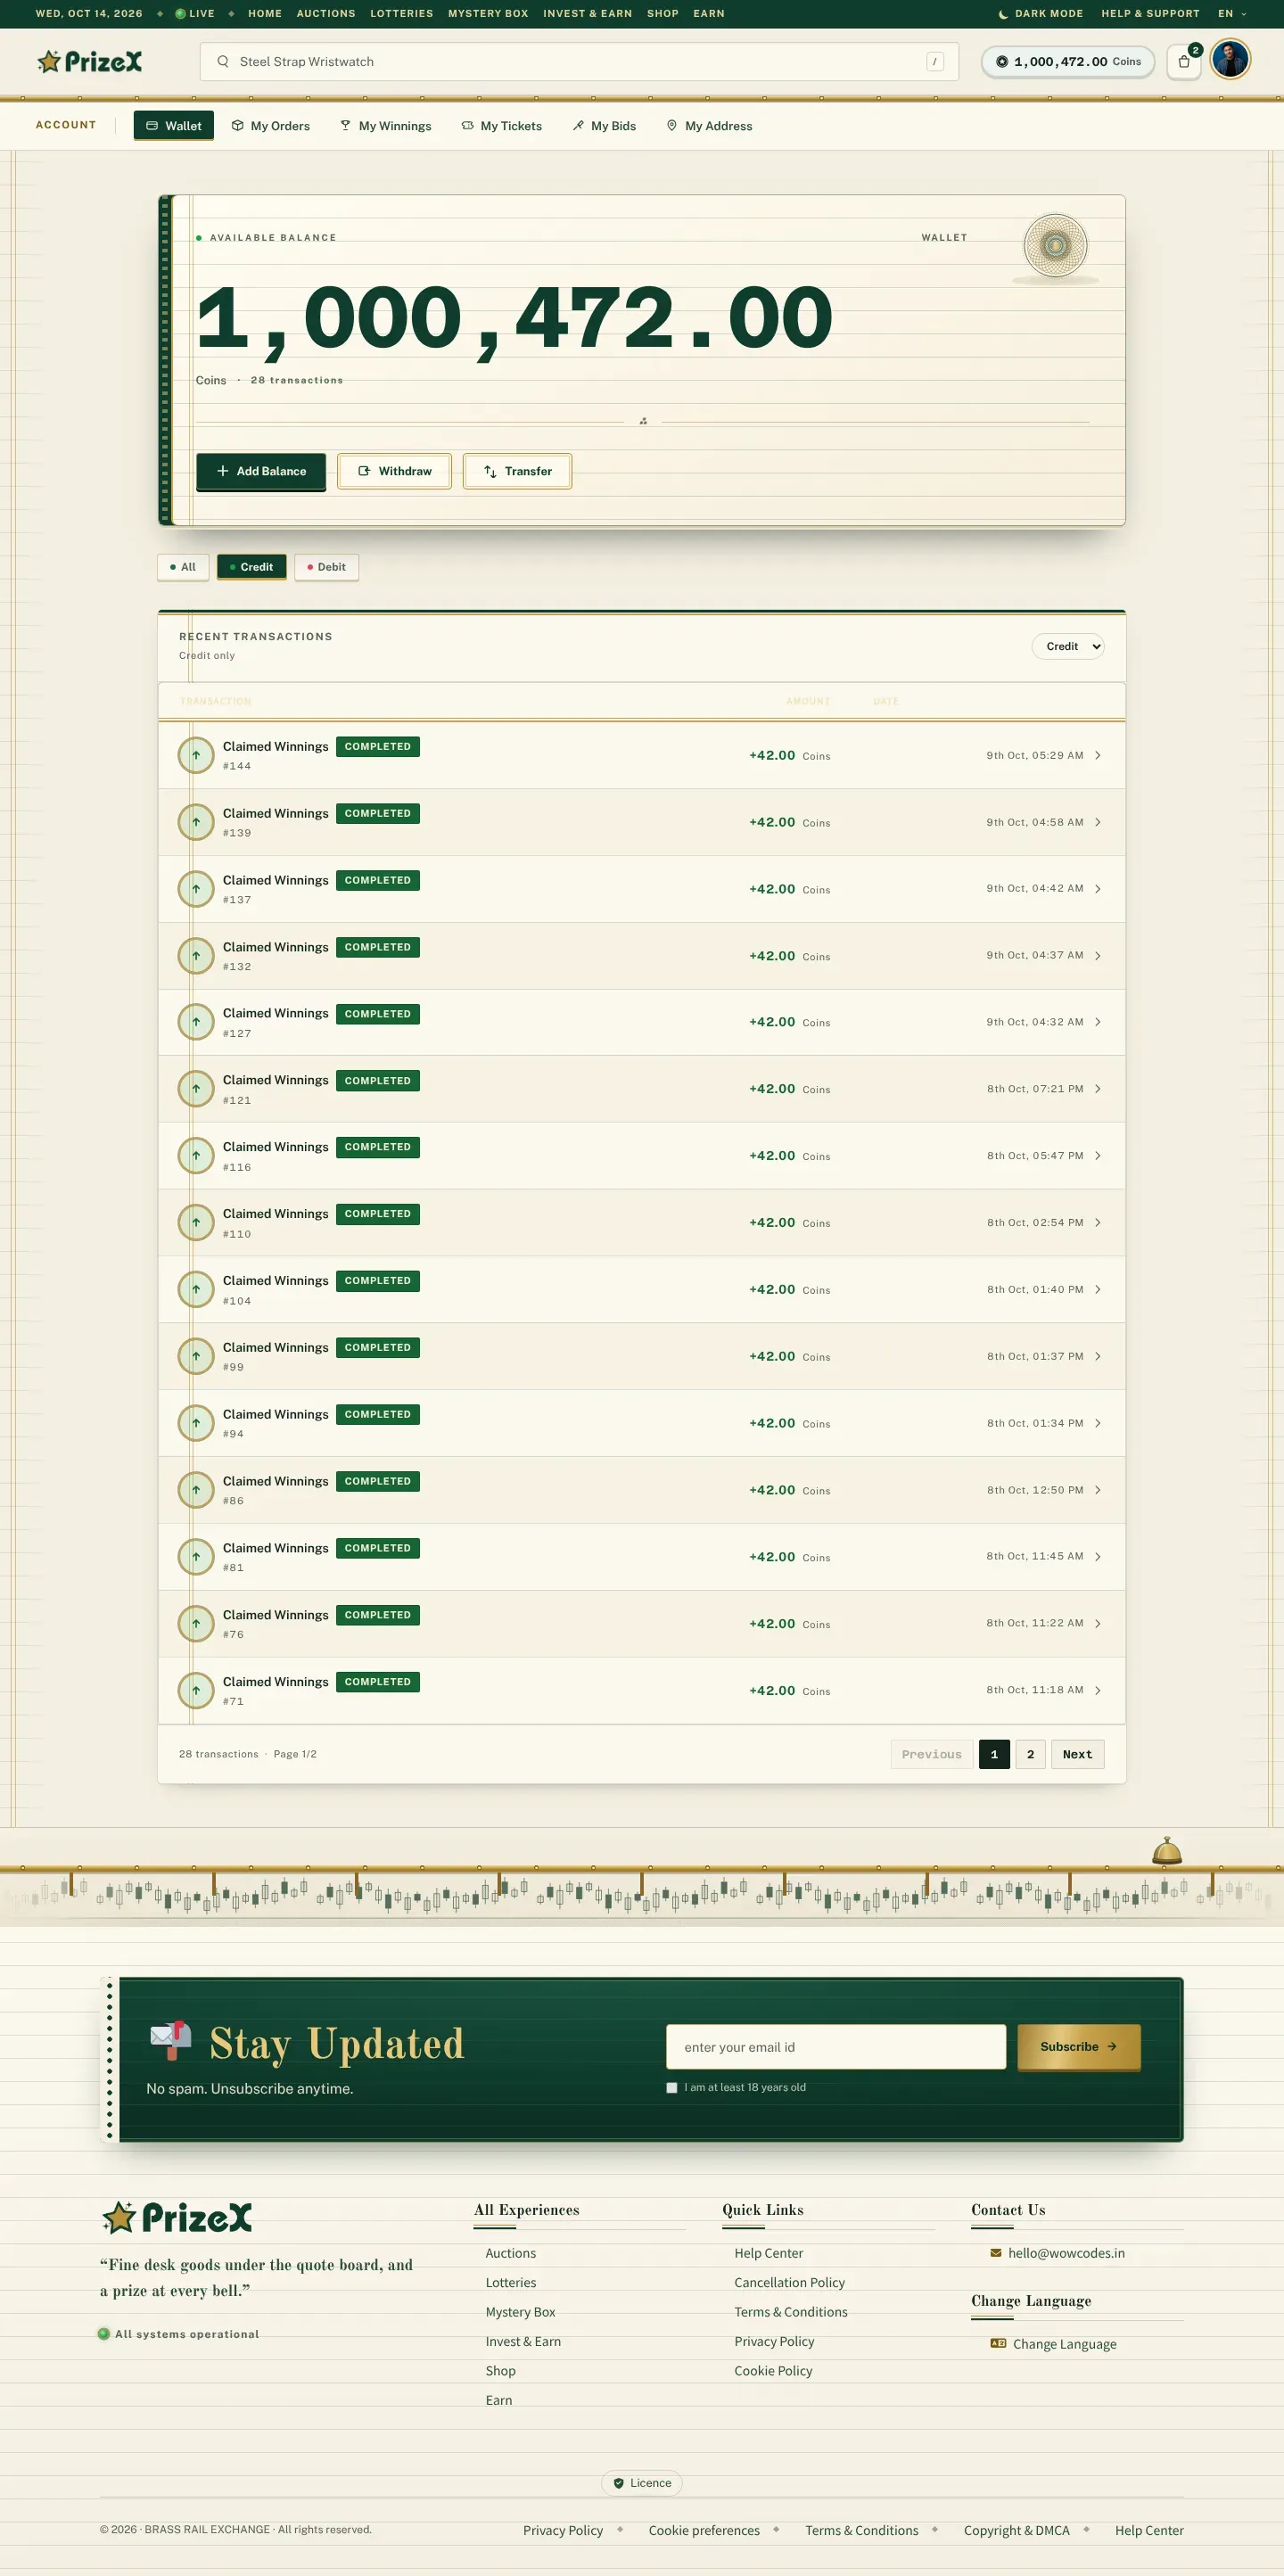Click the Add Balance button
The width and height of the screenshot is (1284, 2576).
point(261,471)
